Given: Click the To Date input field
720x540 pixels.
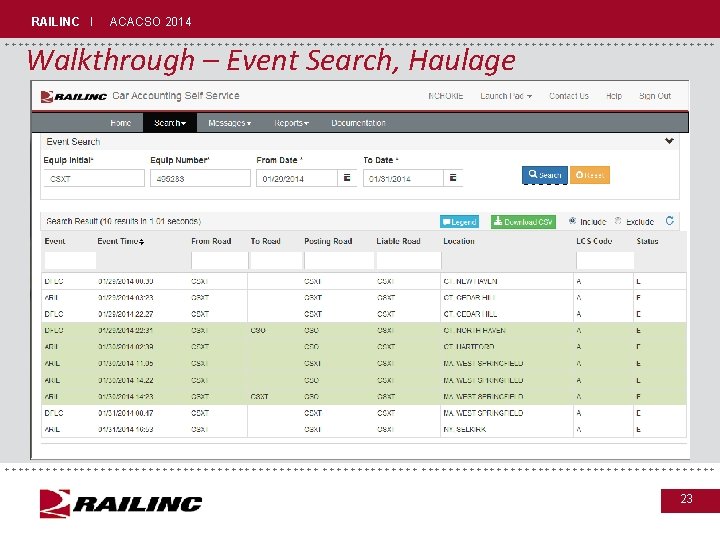Looking at the screenshot, I should [x=403, y=178].
